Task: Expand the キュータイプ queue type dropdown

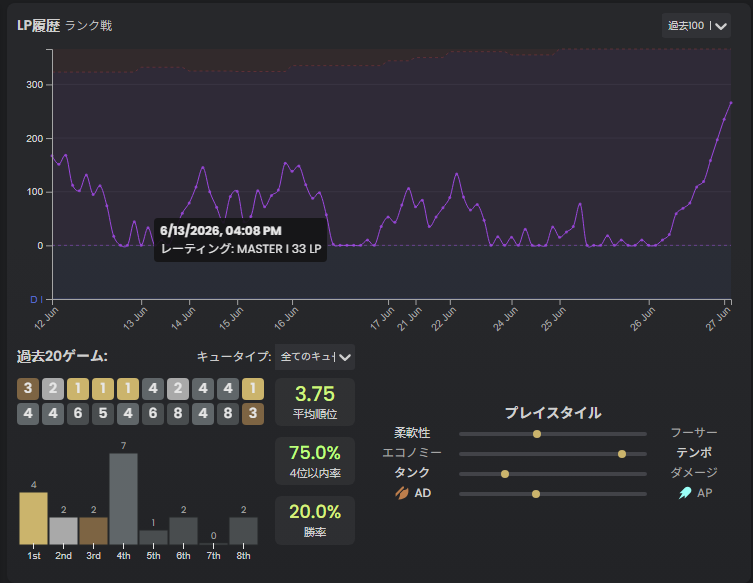Action: click(x=315, y=357)
